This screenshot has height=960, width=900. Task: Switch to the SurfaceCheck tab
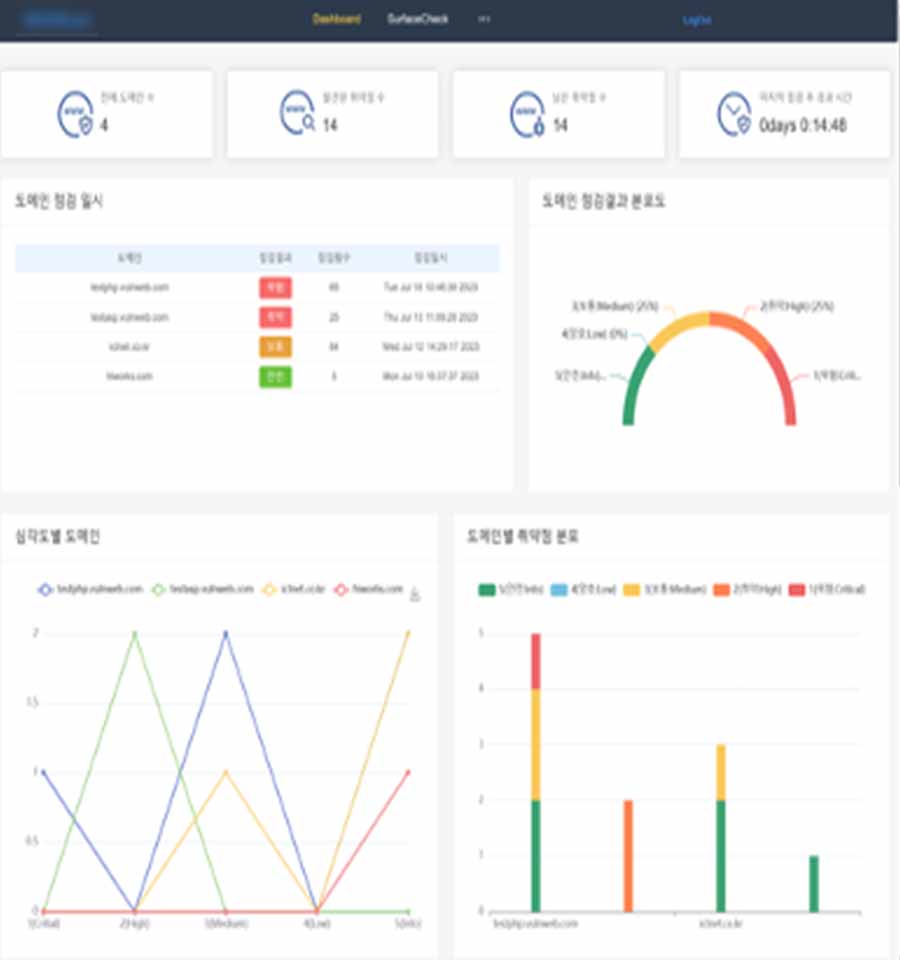click(418, 19)
